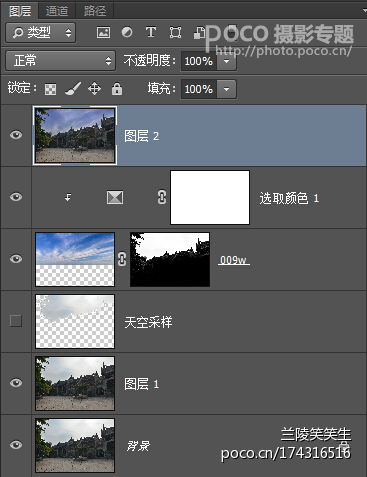
Task: Select the 背景 layer thumbnail
Action: (75, 445)
